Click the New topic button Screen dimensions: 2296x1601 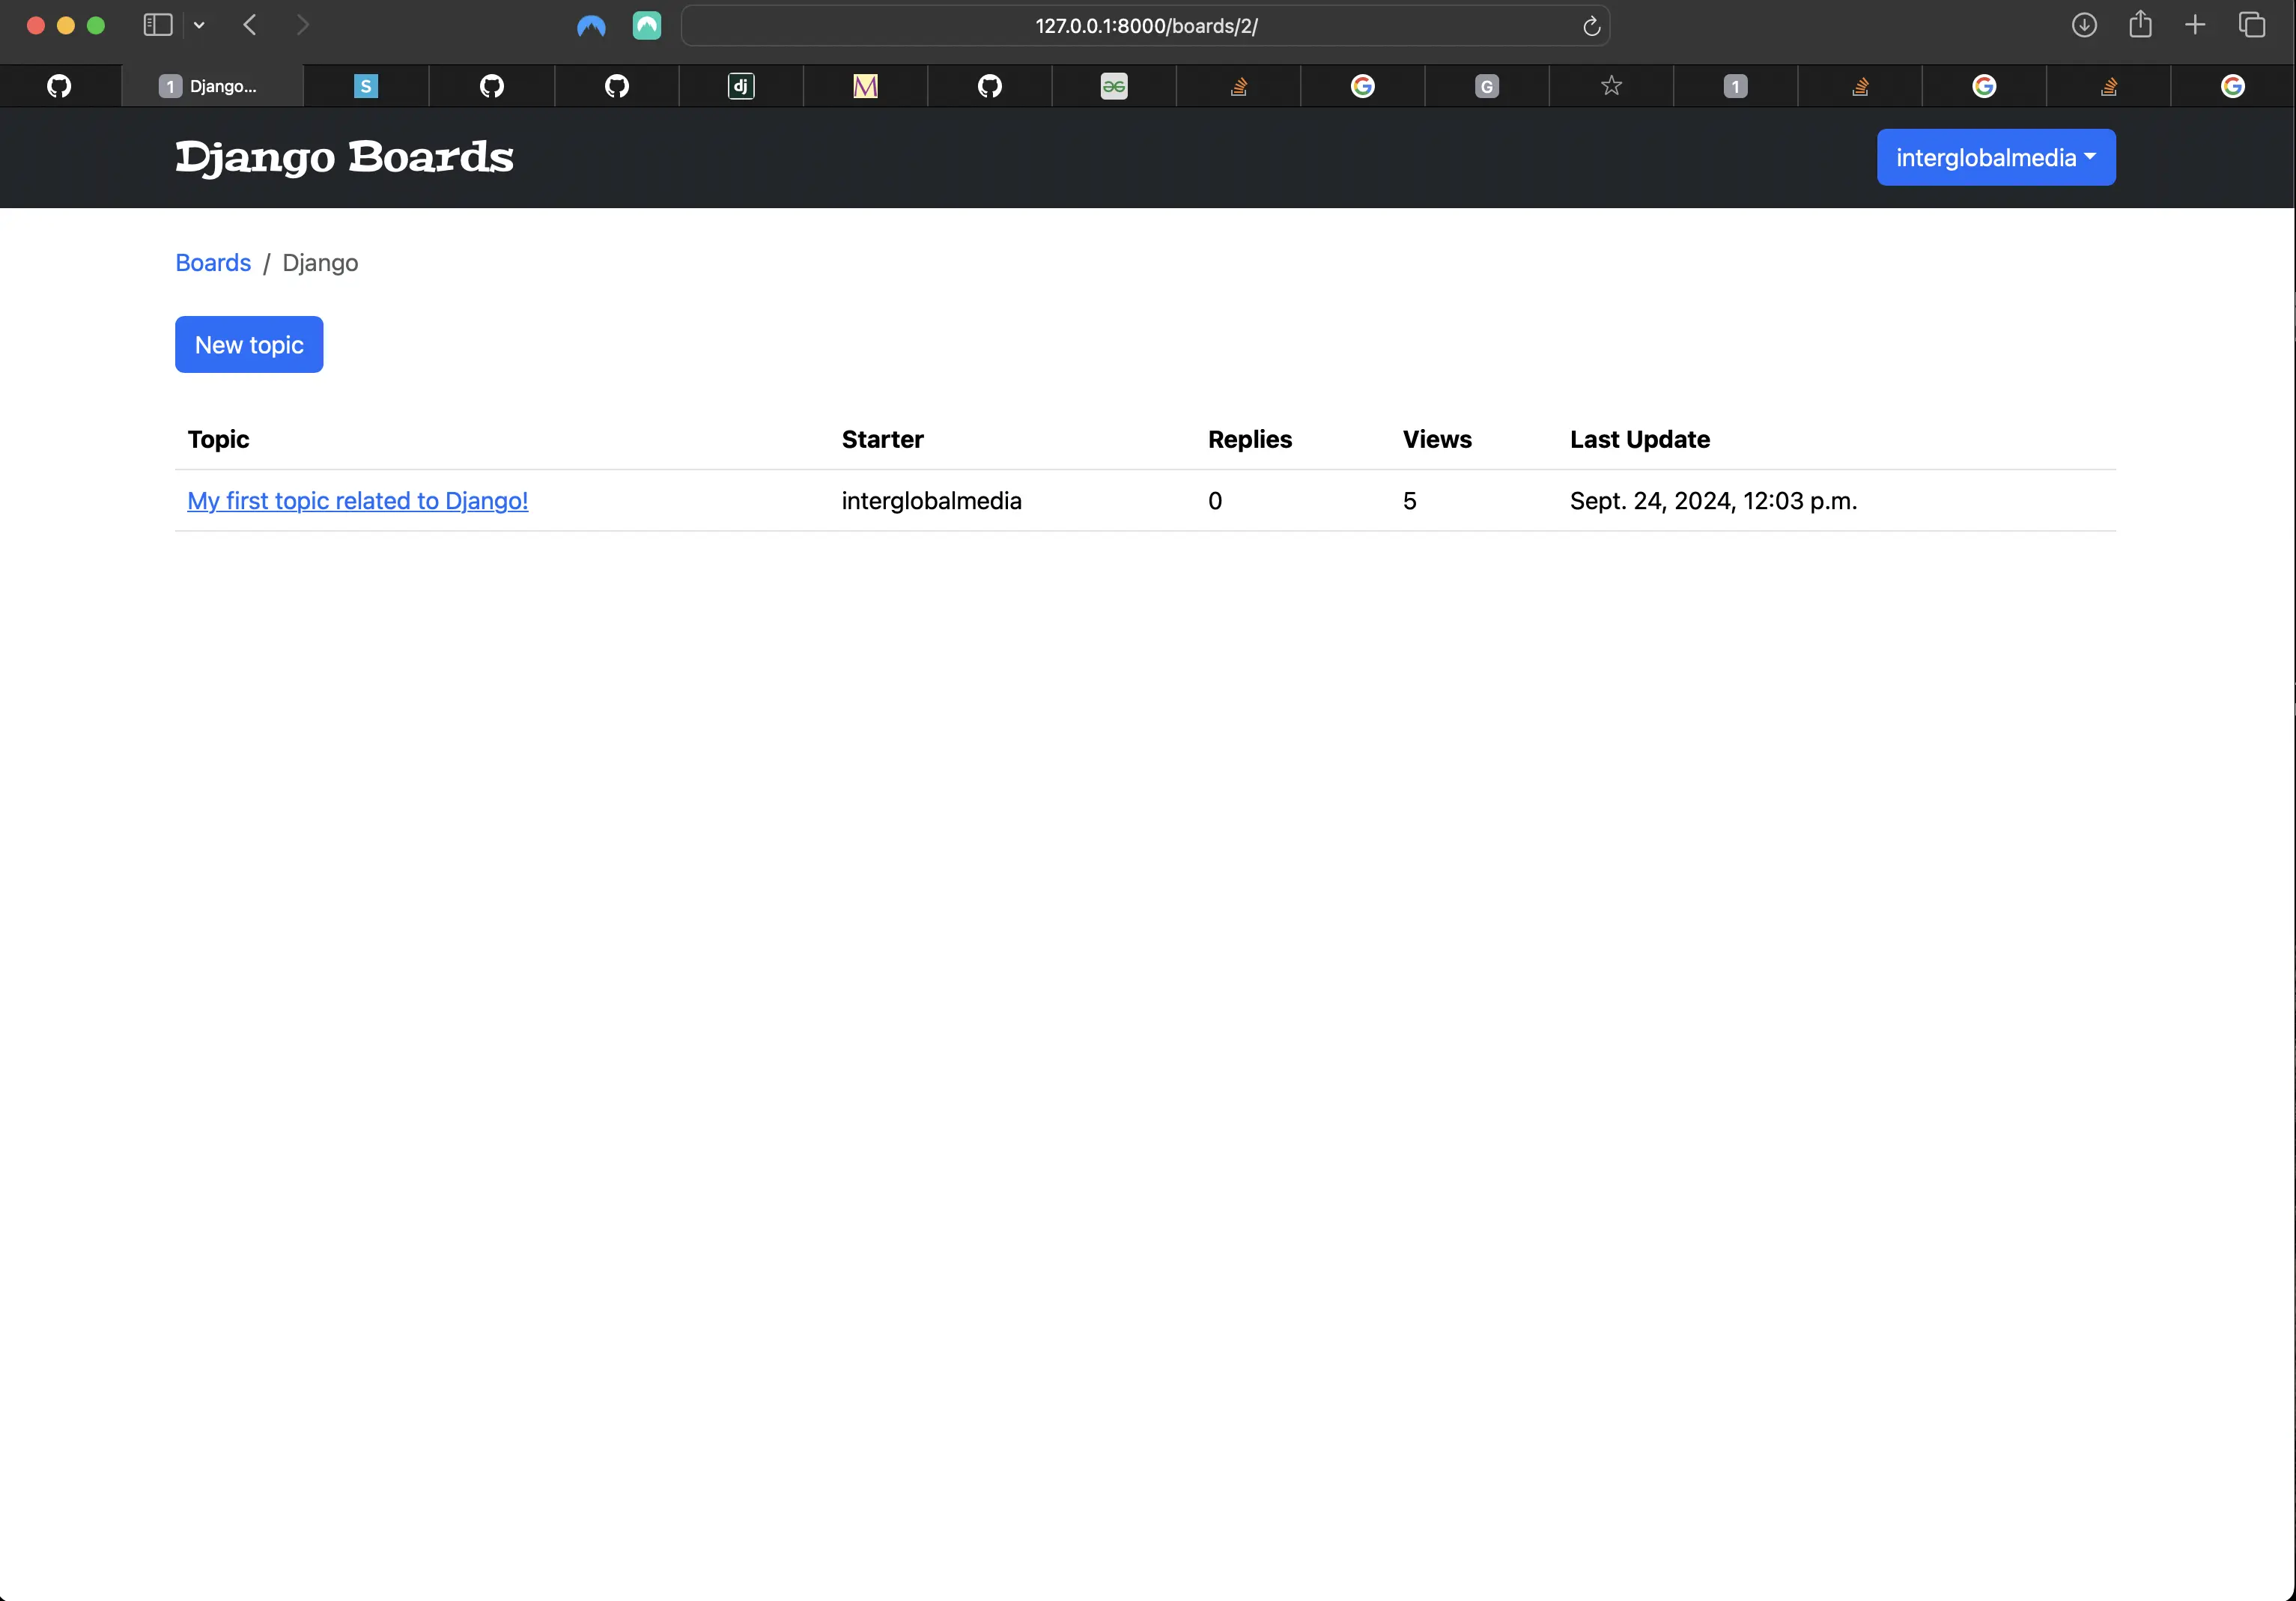[x=249, y=344]
